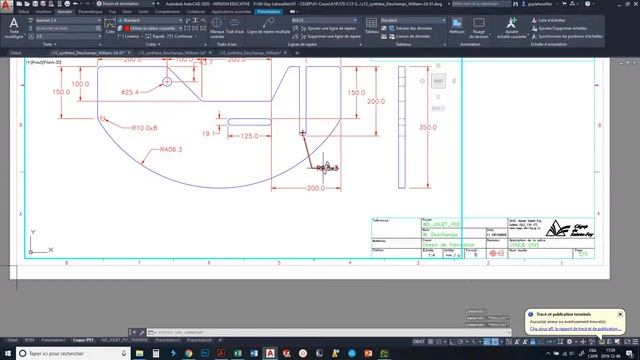Open the multileader style dropdown
Viewport: 640px width, 360px height.
[x=324, y=20]
